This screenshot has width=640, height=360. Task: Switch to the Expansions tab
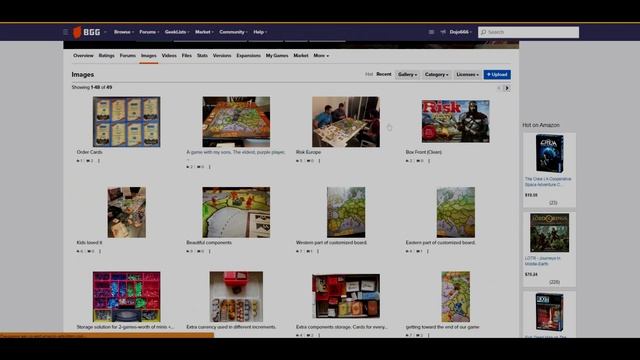(248, 56)
